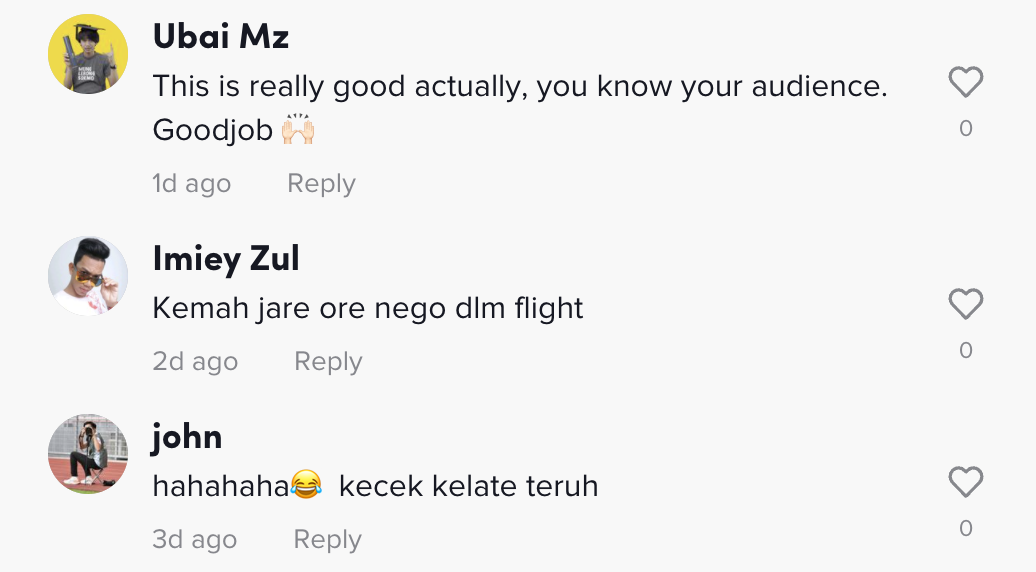Image resolution: width=1036 pixels, height=572 pixels.
Task: Click the like count on john's comment
Action: (x=965, y=529)
